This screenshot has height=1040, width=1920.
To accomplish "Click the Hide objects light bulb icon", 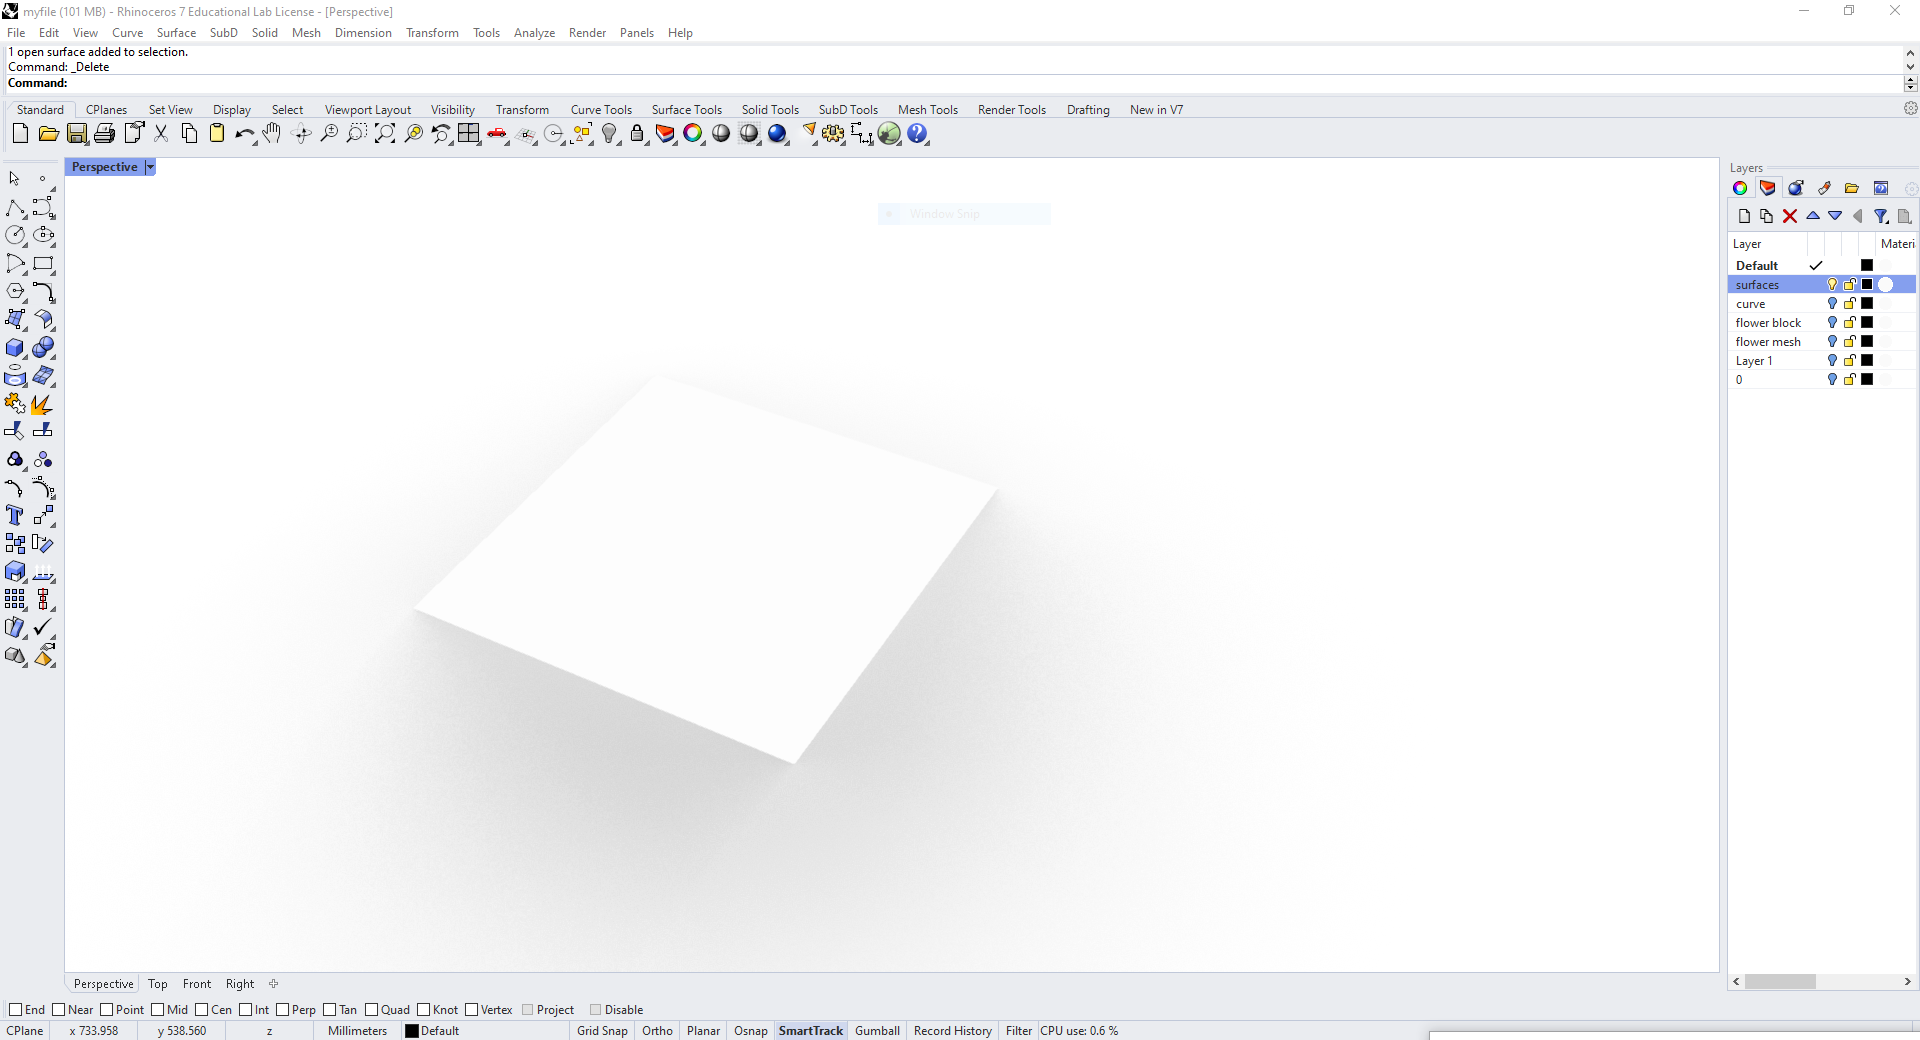I will click(610, 134).
